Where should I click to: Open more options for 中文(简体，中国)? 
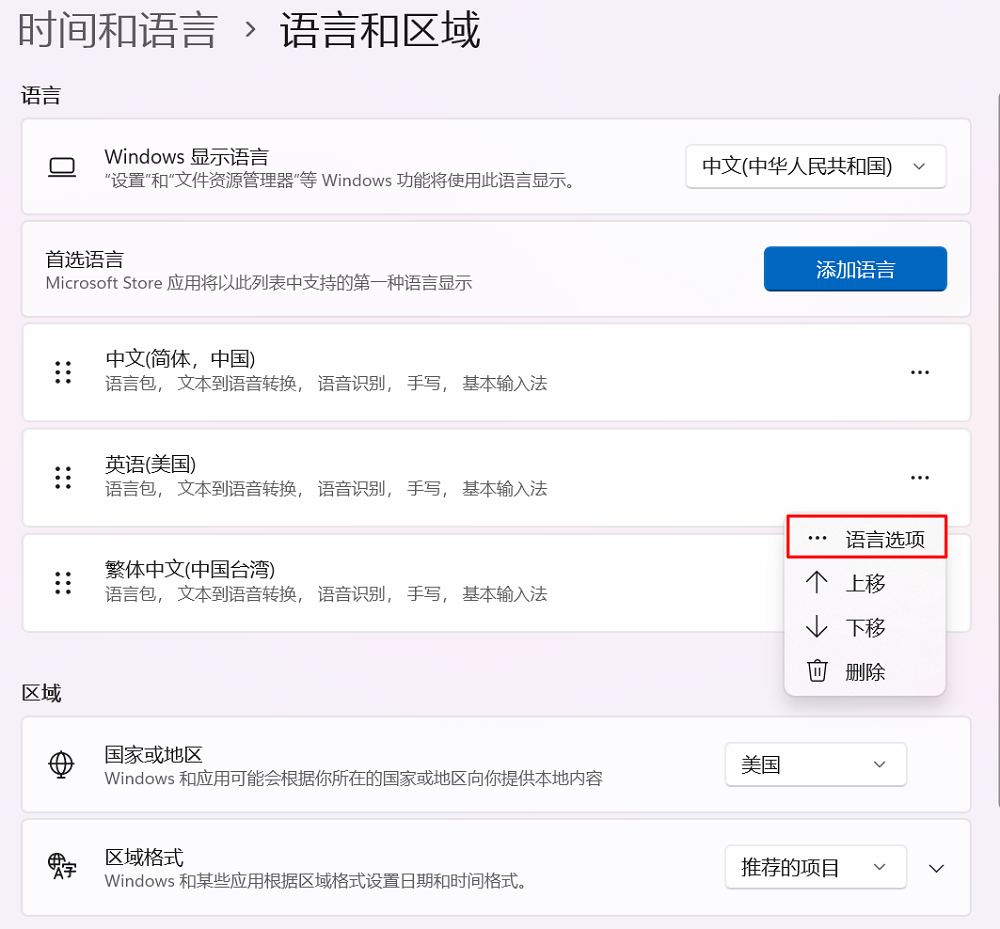click(x=920, y=372)
